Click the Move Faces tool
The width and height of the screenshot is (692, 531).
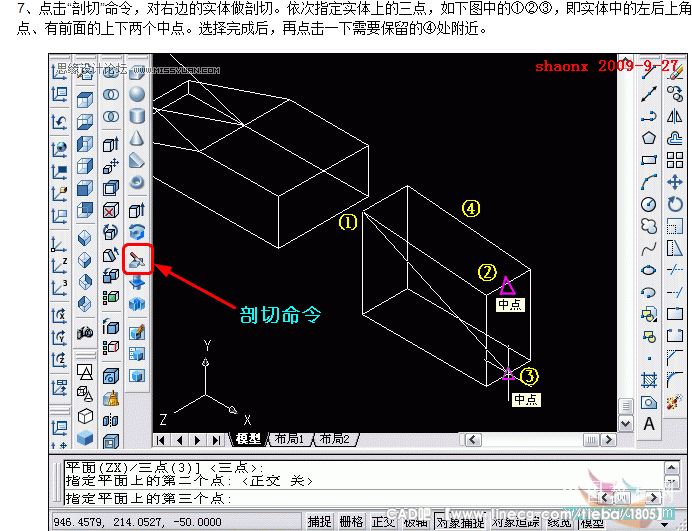point(111,166)
